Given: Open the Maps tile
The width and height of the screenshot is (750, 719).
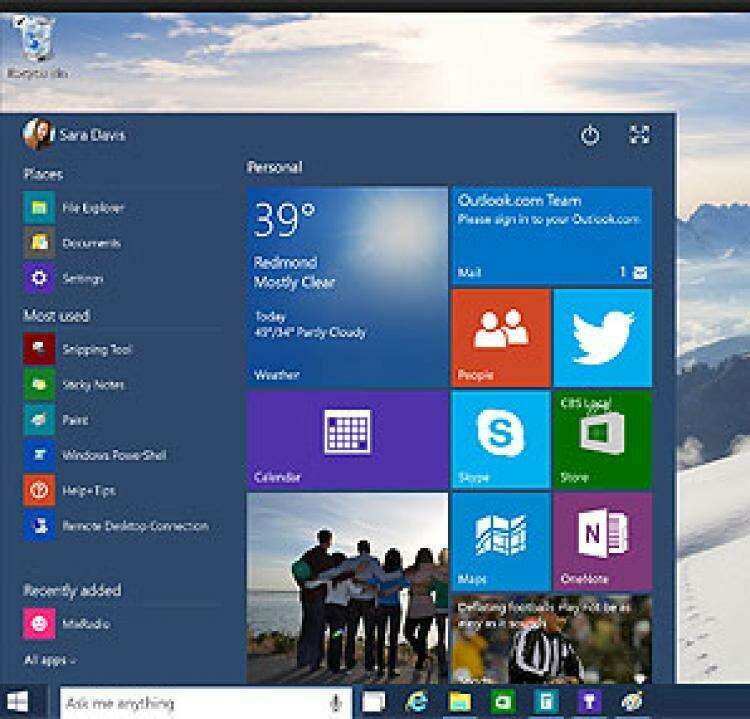Looking at the screenshot, I should [x=501, y=542].
